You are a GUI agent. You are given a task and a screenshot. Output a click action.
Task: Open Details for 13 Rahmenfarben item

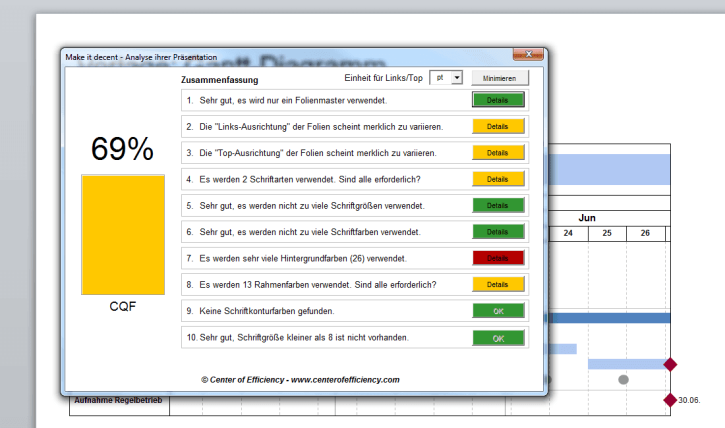pyautogui.click(x=498, y=284)
